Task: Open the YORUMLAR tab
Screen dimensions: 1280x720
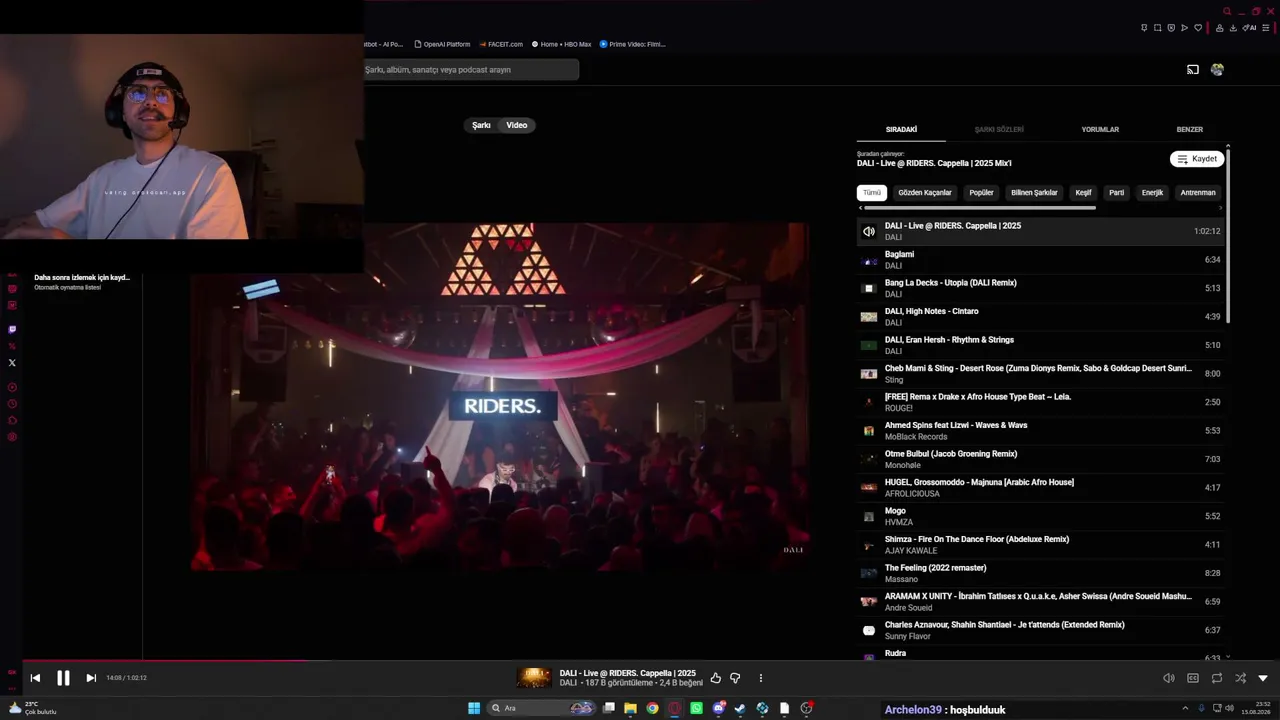Action: click(x=1100, y=130)
